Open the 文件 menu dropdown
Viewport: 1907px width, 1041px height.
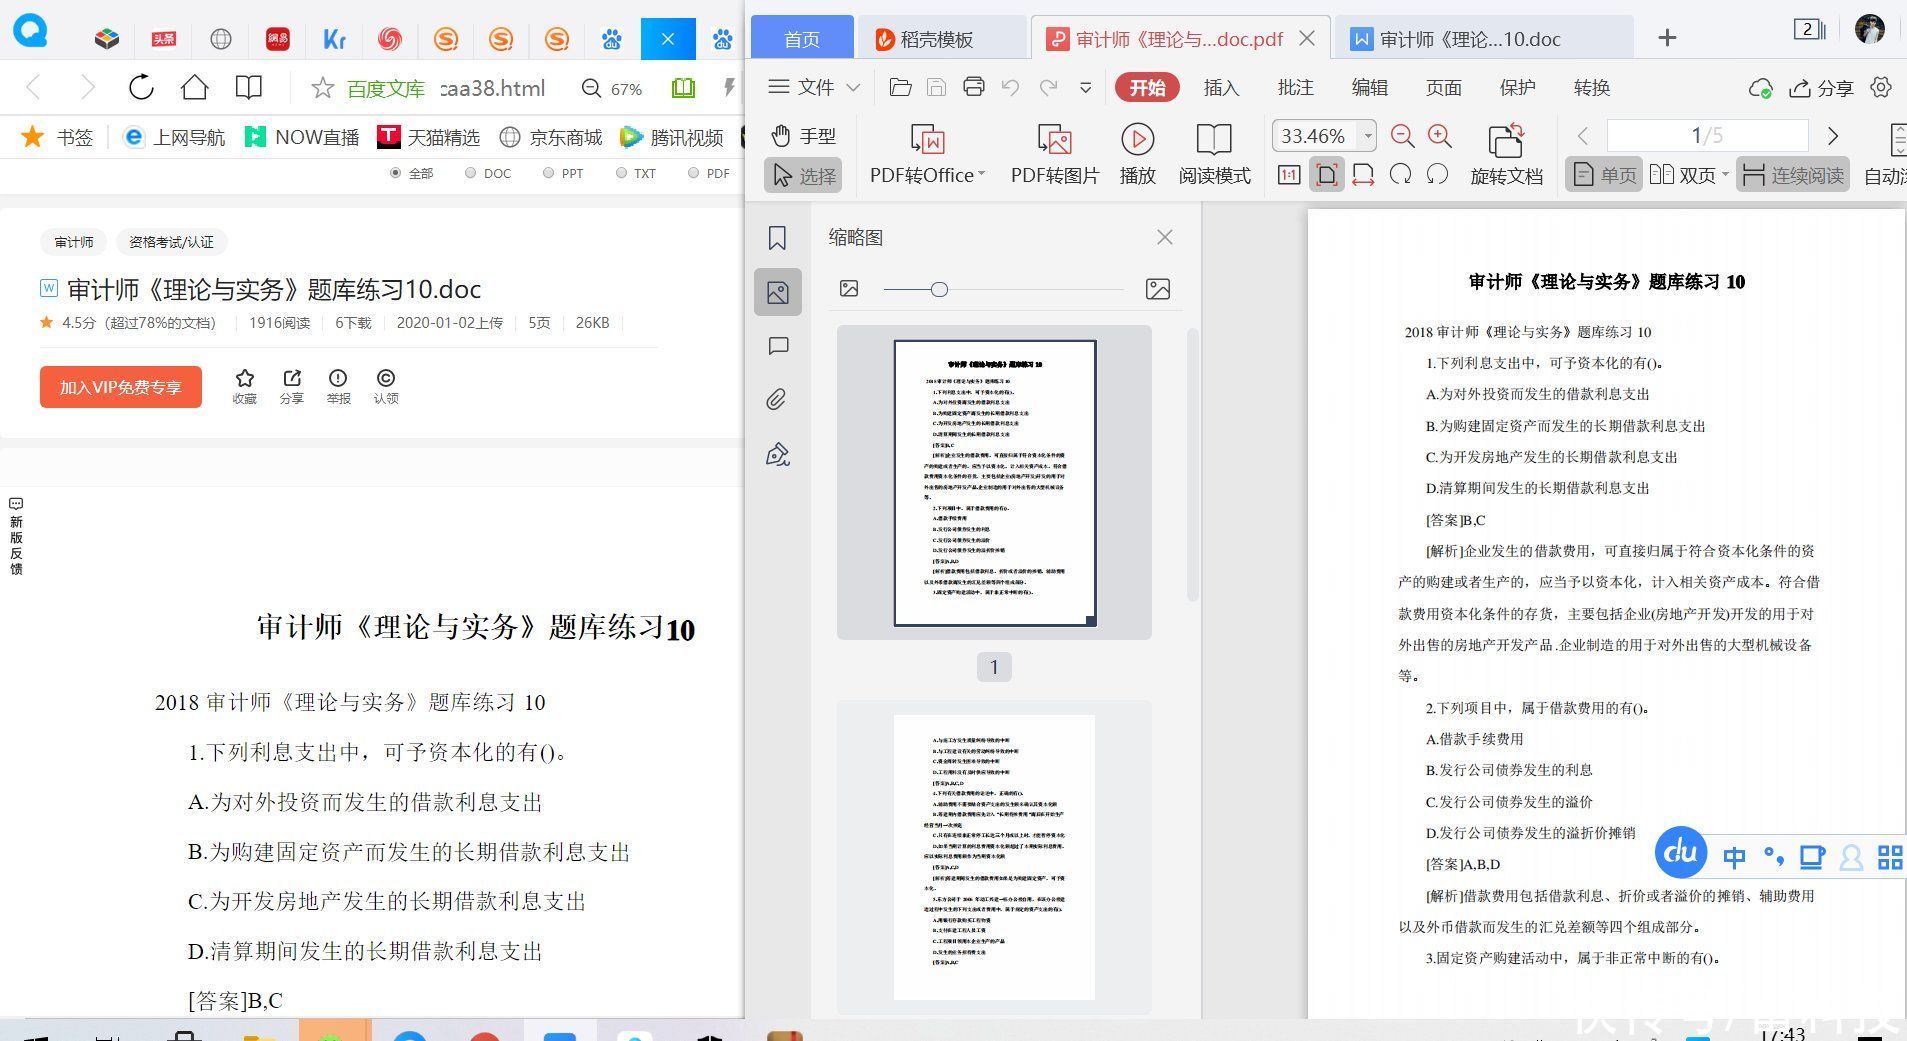point(813,87)
